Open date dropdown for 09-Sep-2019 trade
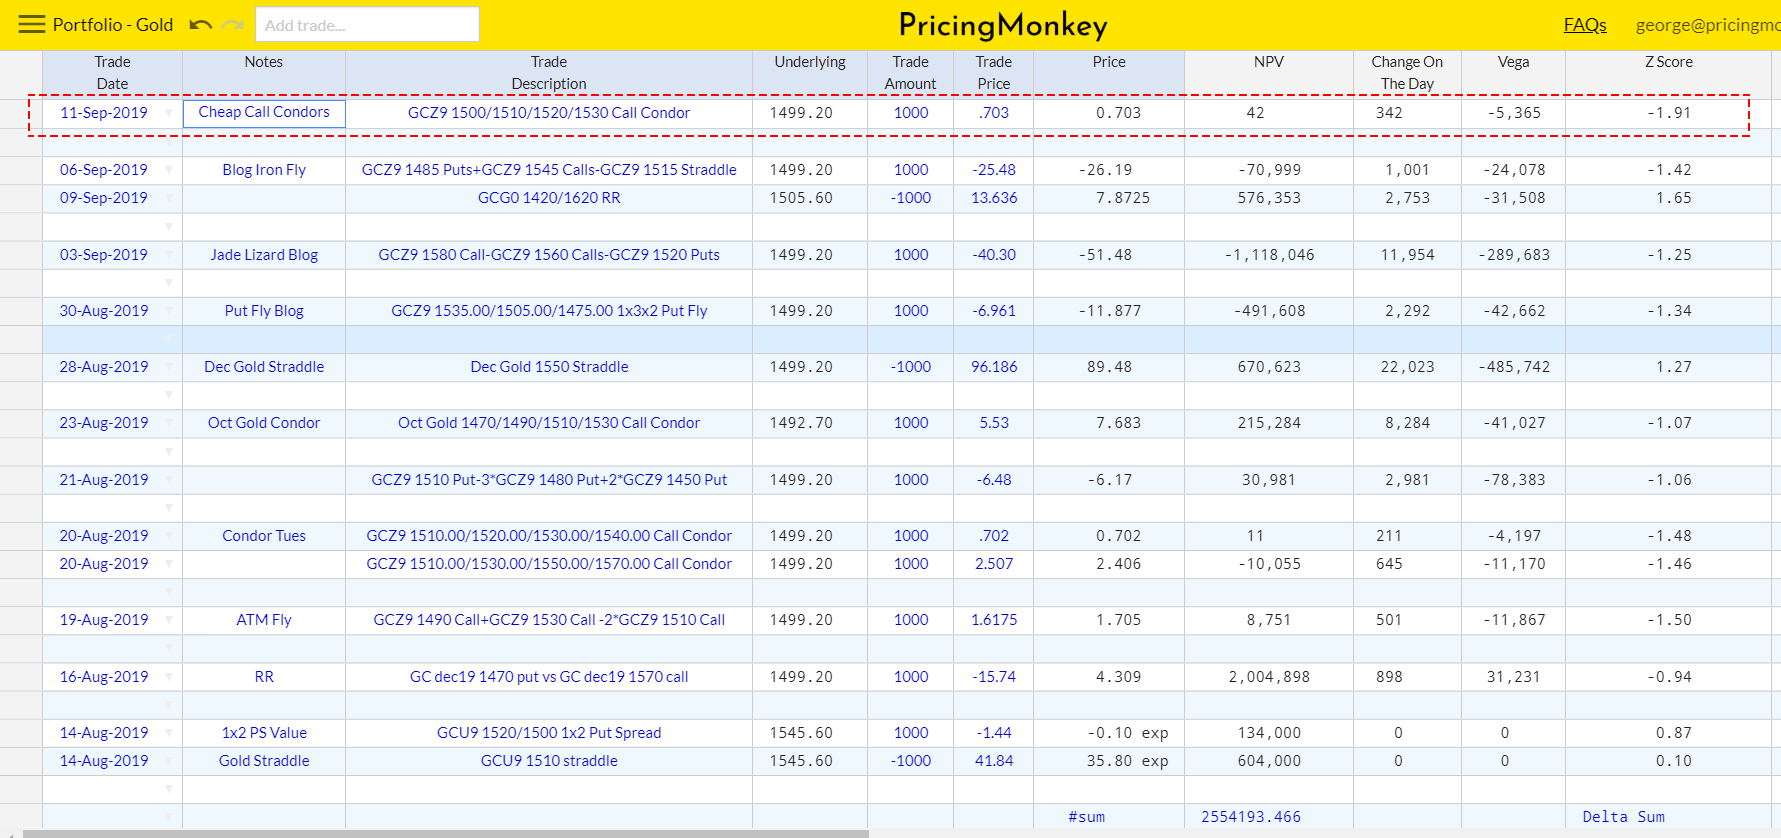Image resolution: width=1781 pixels, height=838 pixels. [x=168, y=198]
